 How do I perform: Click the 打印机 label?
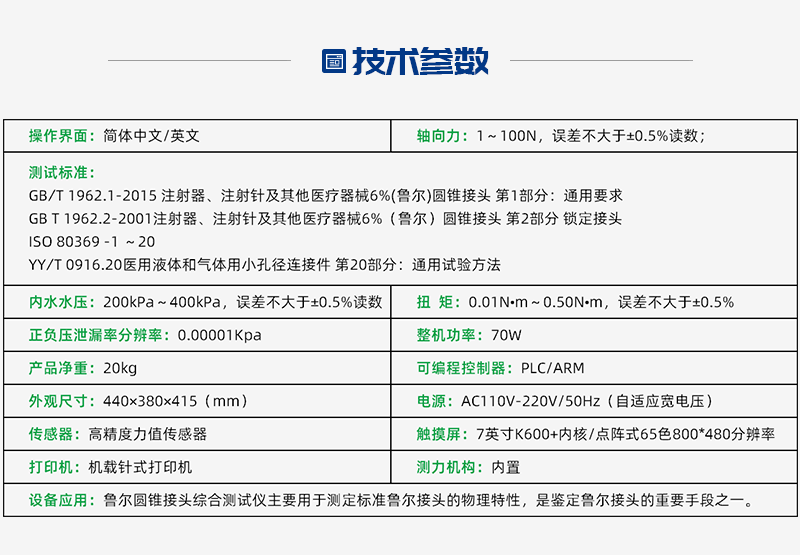pyautogui.click(x=55, y=467)
